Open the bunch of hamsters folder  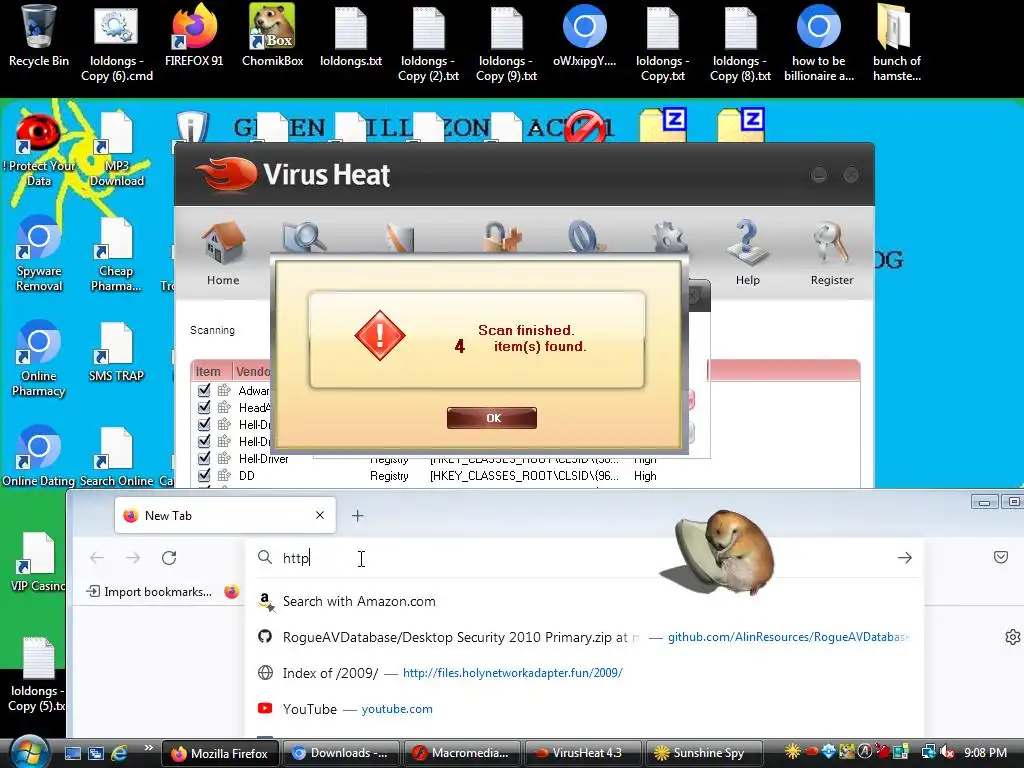[x=897, y=42]
